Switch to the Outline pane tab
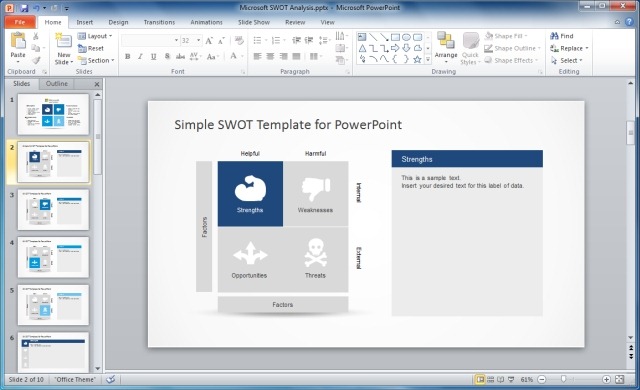 tap(57, 84)
